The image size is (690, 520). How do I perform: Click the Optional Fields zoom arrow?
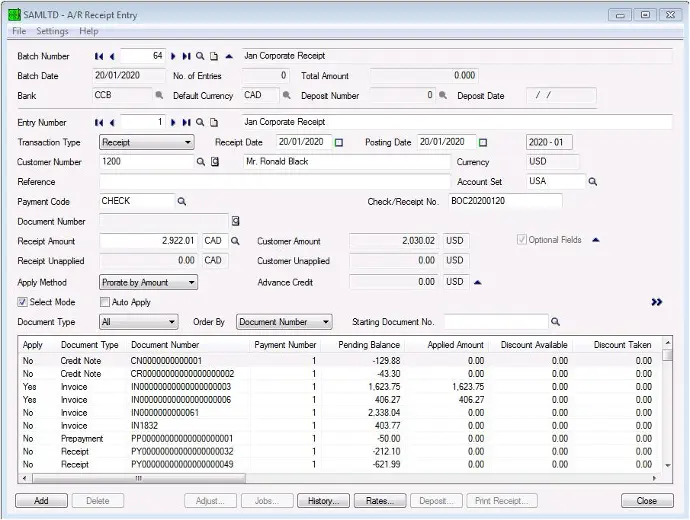tap(596, 240)
